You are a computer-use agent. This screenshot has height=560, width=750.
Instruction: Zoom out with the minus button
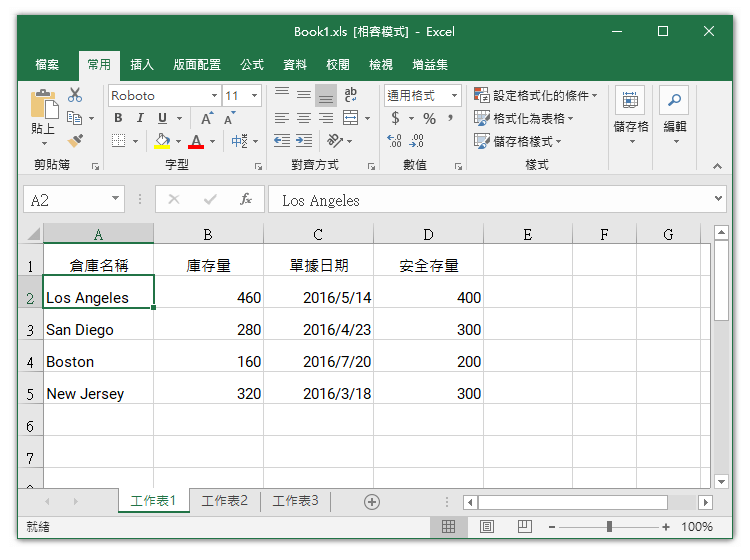(x=551, y=527)
